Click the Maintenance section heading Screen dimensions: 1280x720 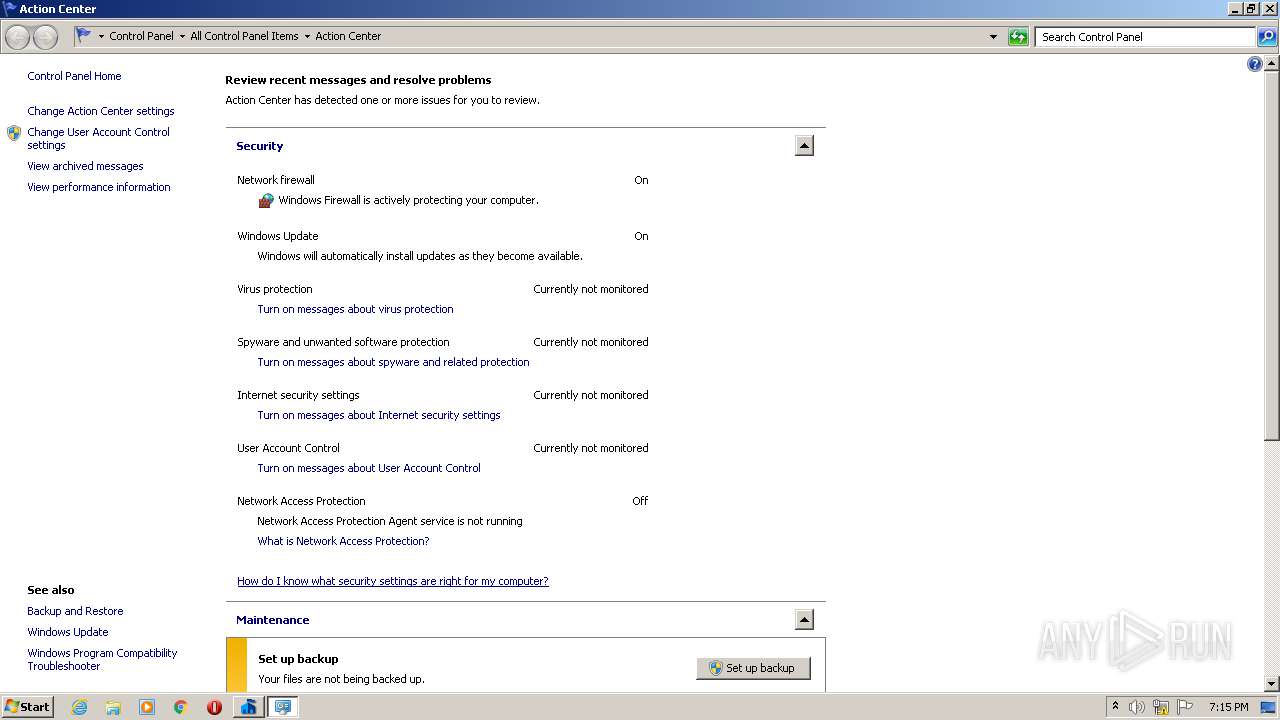pyautogui.click(x=273, y=620)
